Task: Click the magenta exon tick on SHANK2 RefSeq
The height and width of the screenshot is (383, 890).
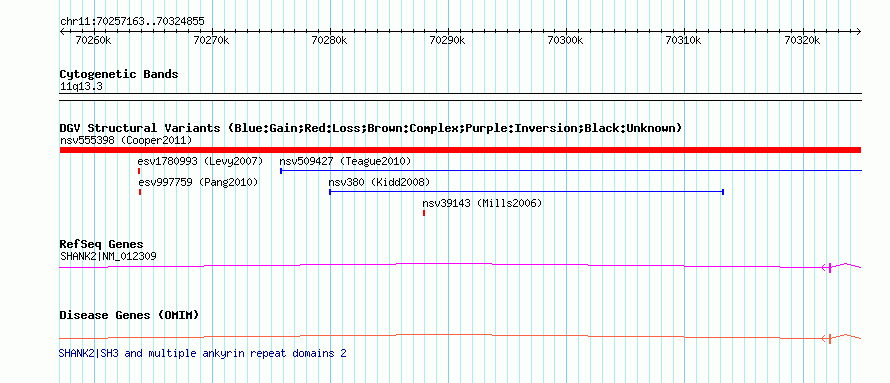Action: (830, 268)
